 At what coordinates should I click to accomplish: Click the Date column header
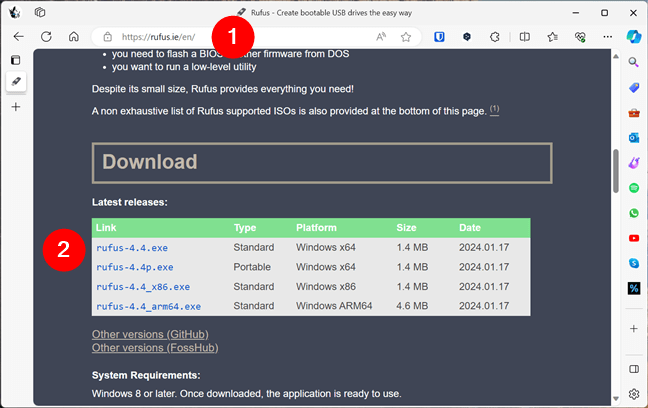point(470,228)
